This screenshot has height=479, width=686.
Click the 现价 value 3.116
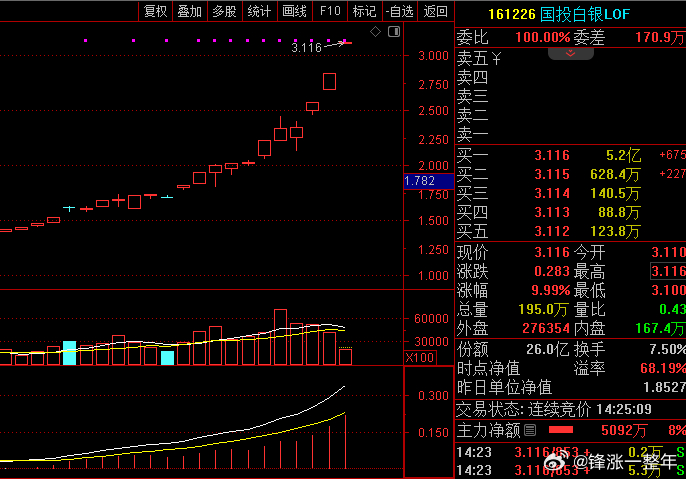[x=552, y=252]
